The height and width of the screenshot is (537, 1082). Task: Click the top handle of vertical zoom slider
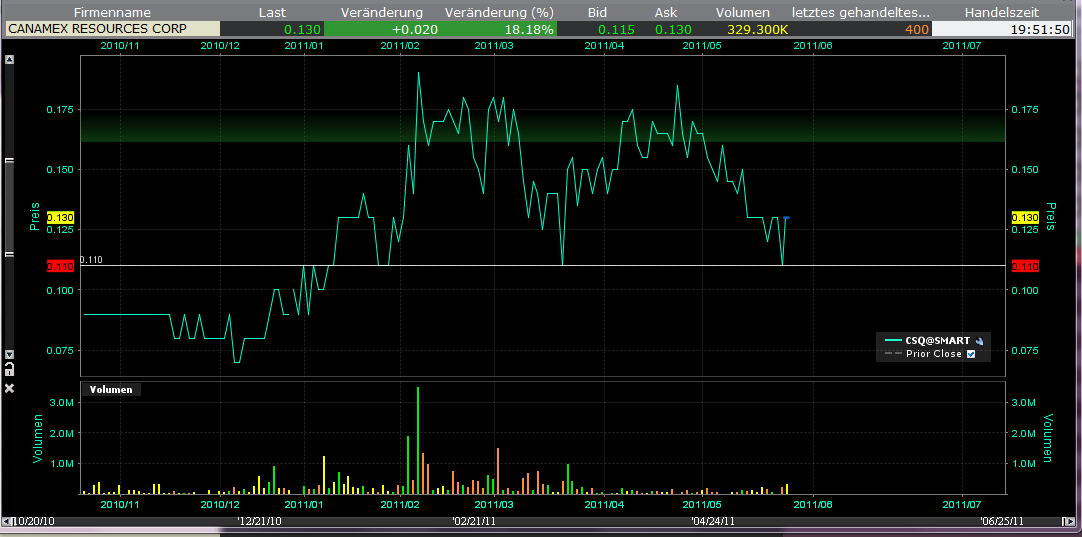[10, 158]
